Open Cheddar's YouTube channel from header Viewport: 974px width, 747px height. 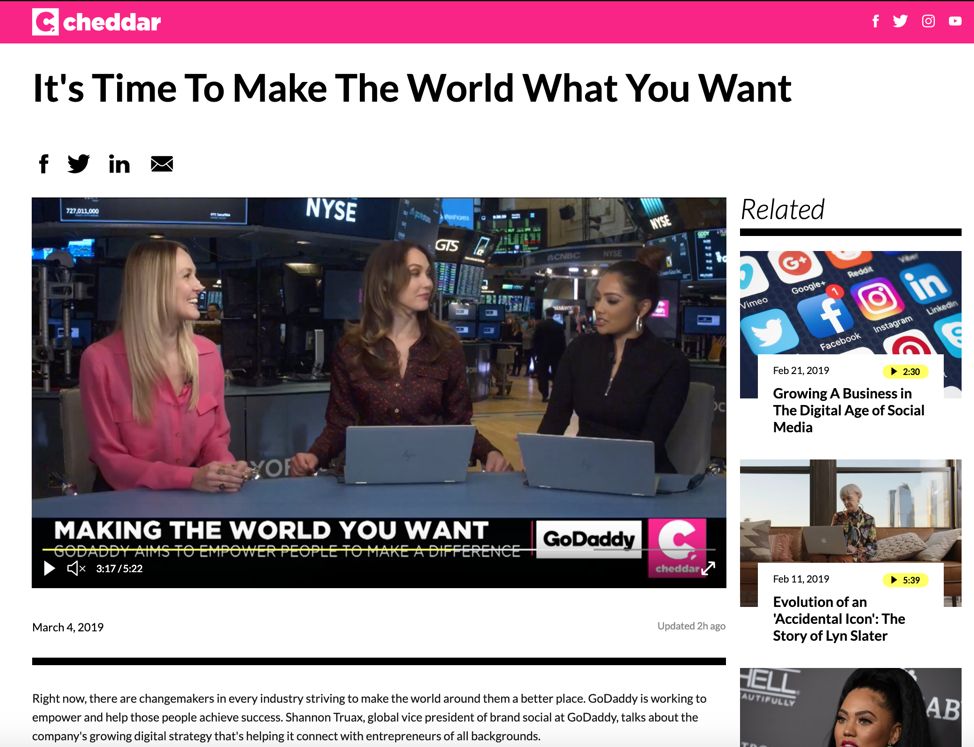click(955, 21)
